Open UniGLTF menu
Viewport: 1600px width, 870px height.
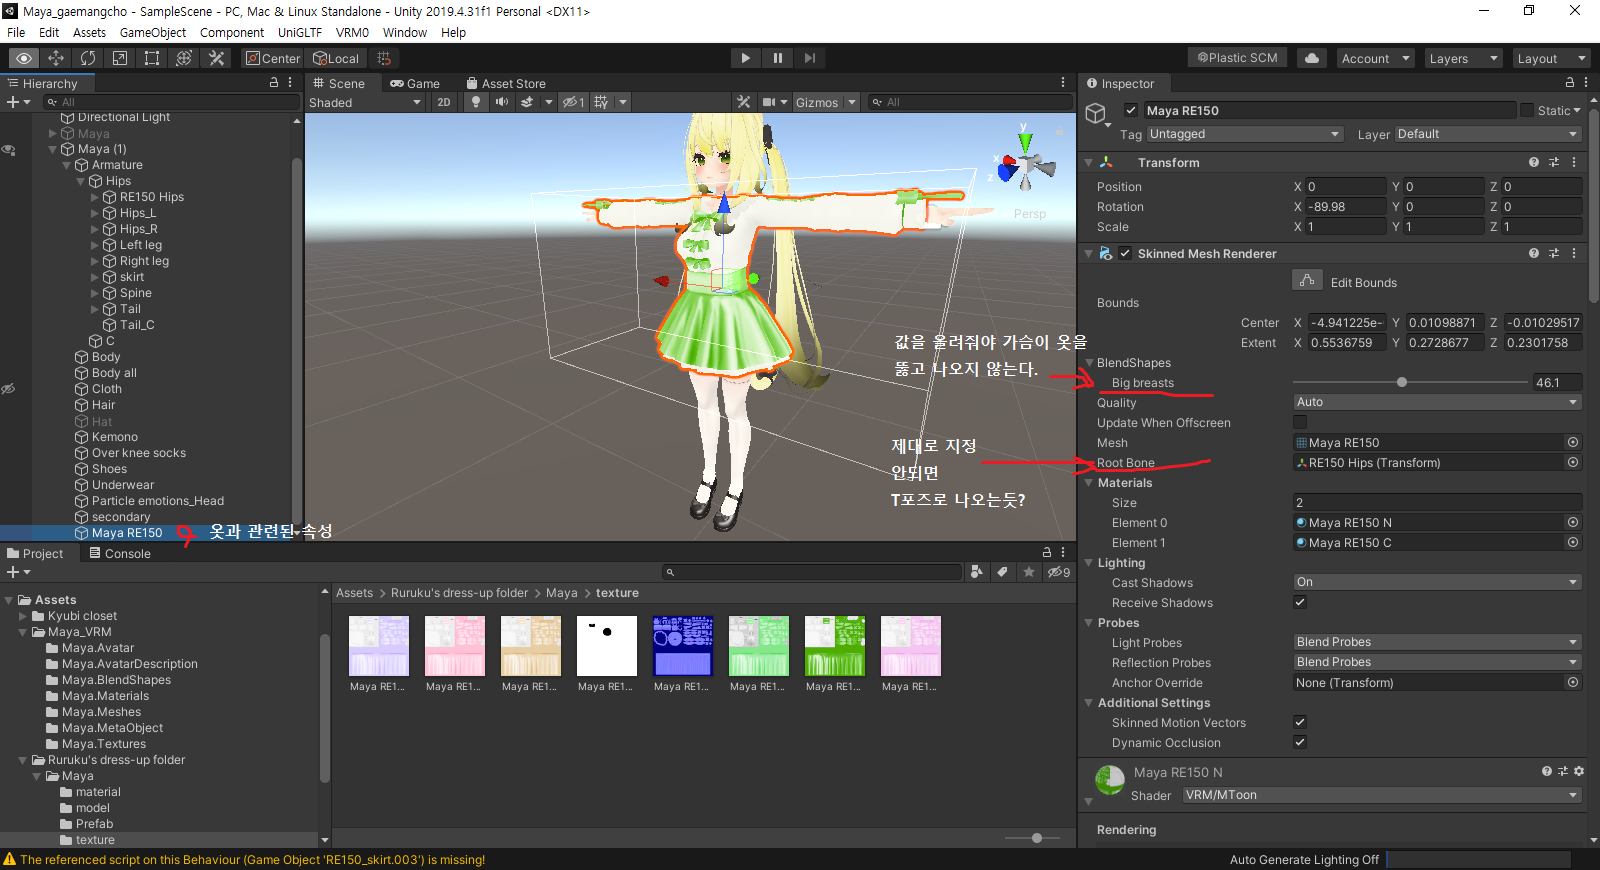pyautogui.click(x=300, y=32)
